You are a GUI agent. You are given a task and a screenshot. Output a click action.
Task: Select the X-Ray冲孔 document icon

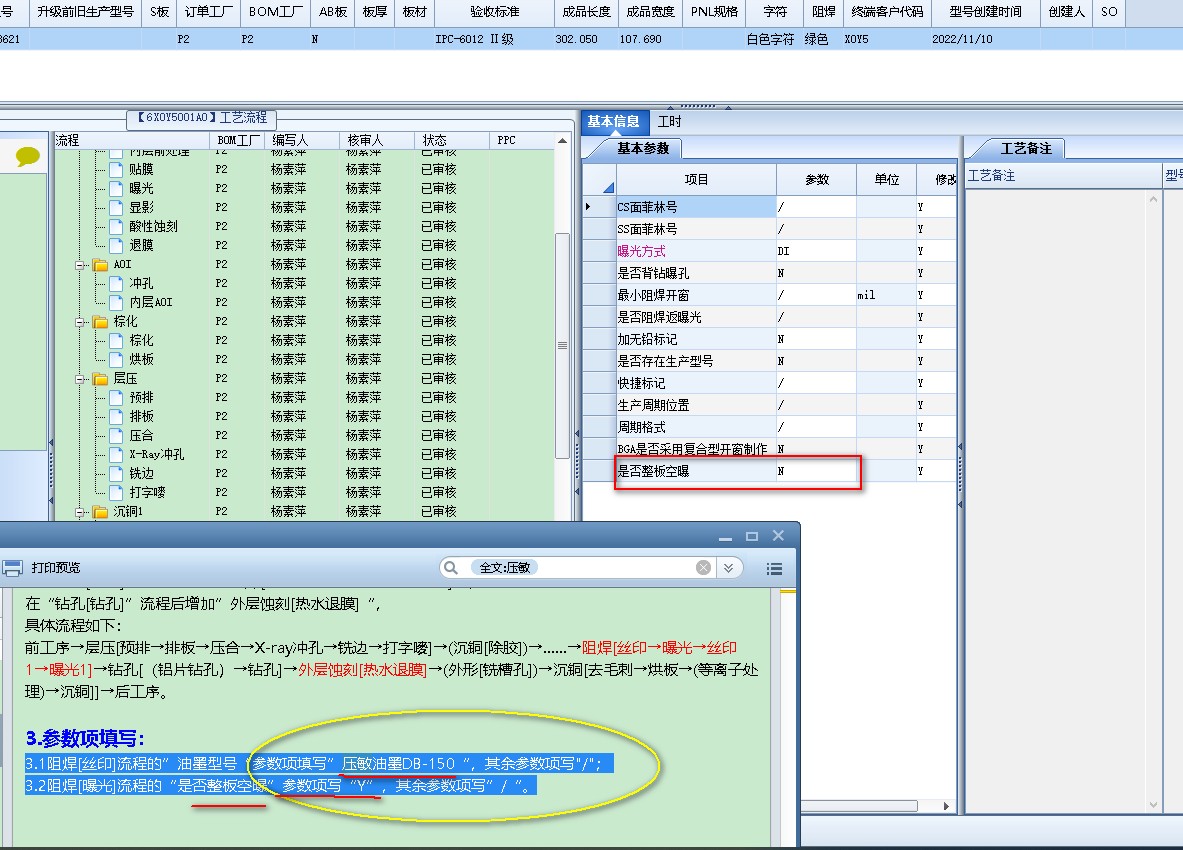click(x=116, y=454)
